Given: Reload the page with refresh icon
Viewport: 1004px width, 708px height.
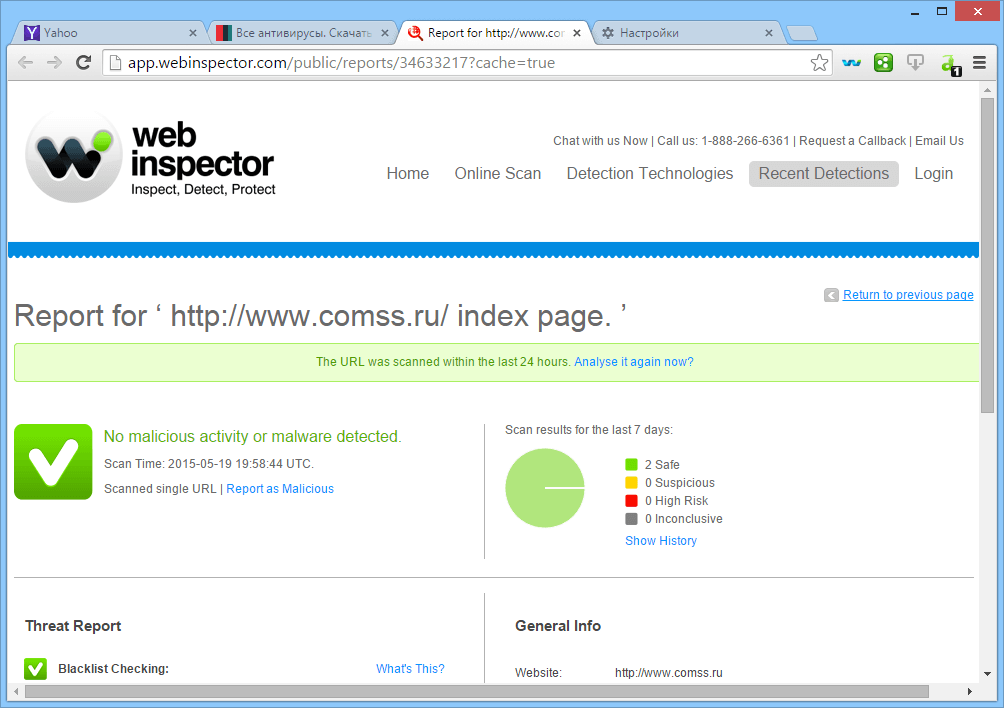Looking at the screenshot, I should tap(83, 63).
